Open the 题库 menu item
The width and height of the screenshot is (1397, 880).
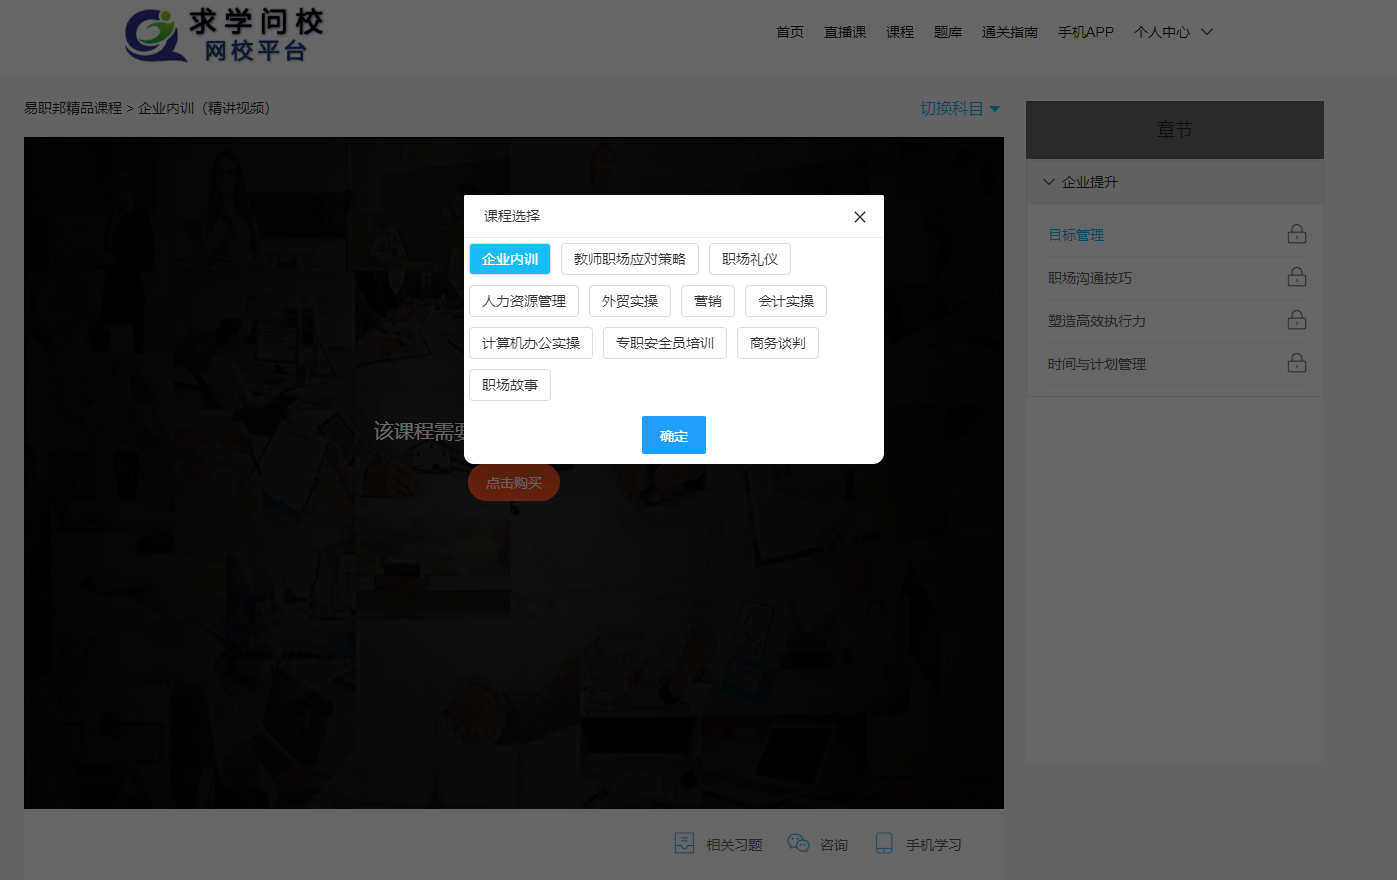pyautogui.click(x=947, y=31)
